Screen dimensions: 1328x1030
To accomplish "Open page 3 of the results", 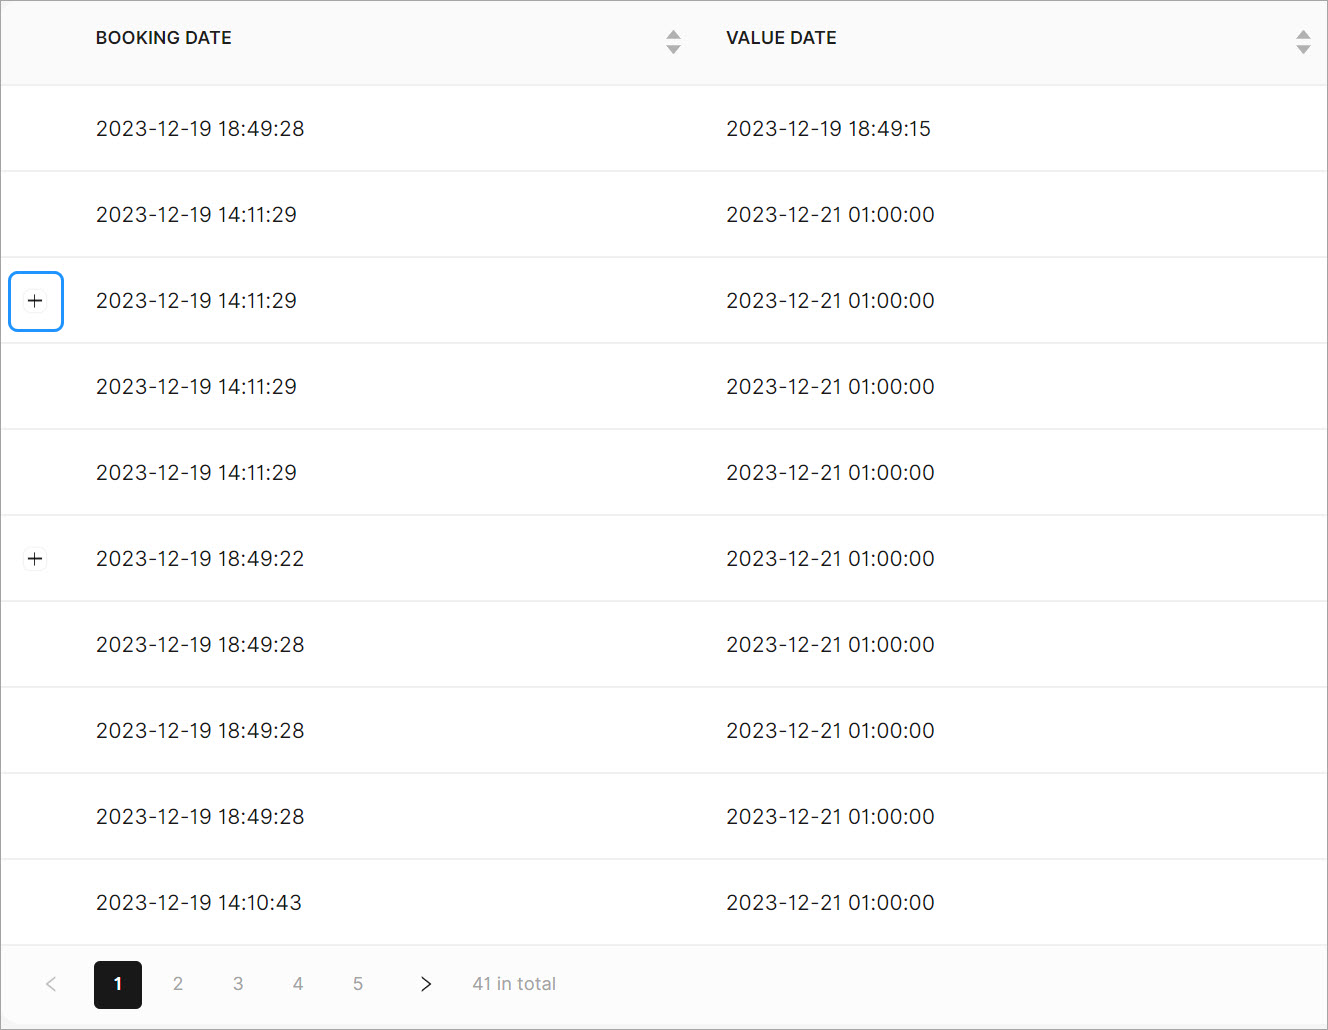I will 238,984.
